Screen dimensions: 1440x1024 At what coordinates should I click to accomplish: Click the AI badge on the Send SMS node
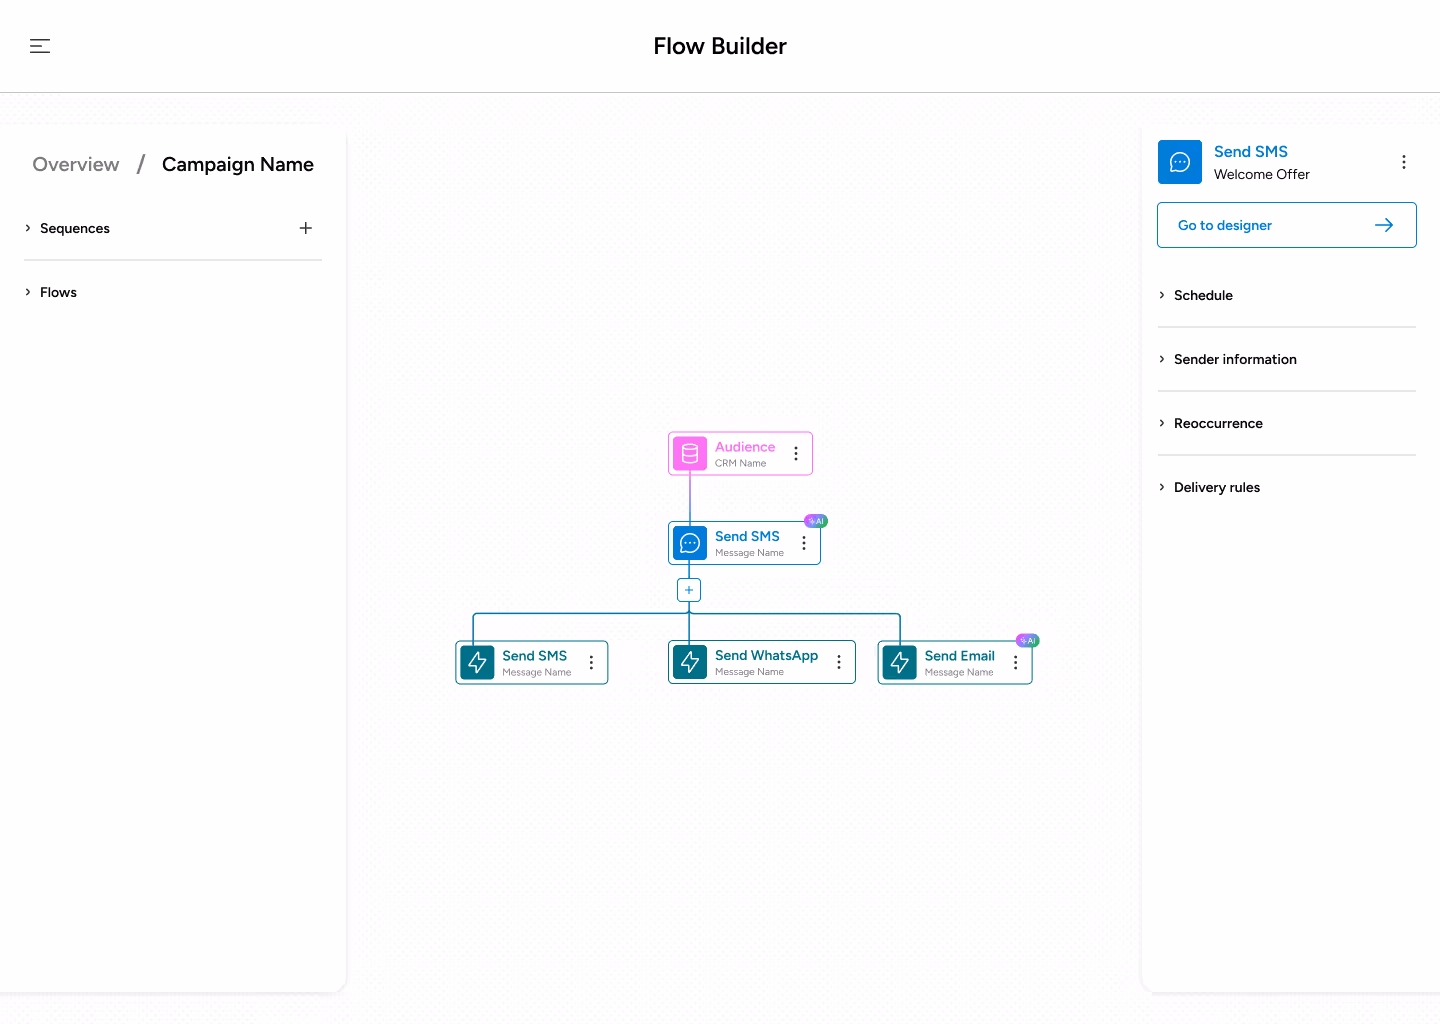[815, 520]
